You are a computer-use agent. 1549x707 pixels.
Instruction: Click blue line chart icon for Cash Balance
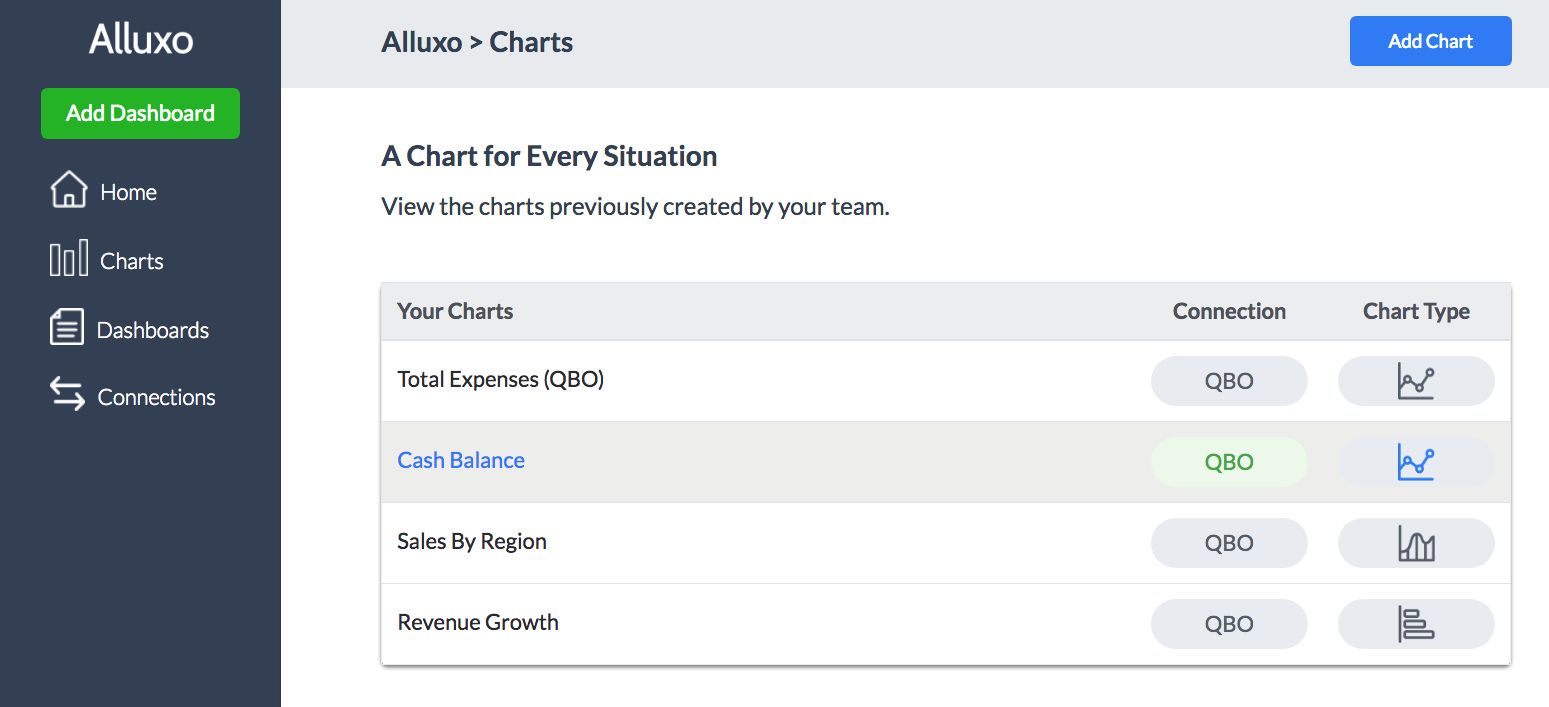pyautogui.click(x=1415, y=463)
